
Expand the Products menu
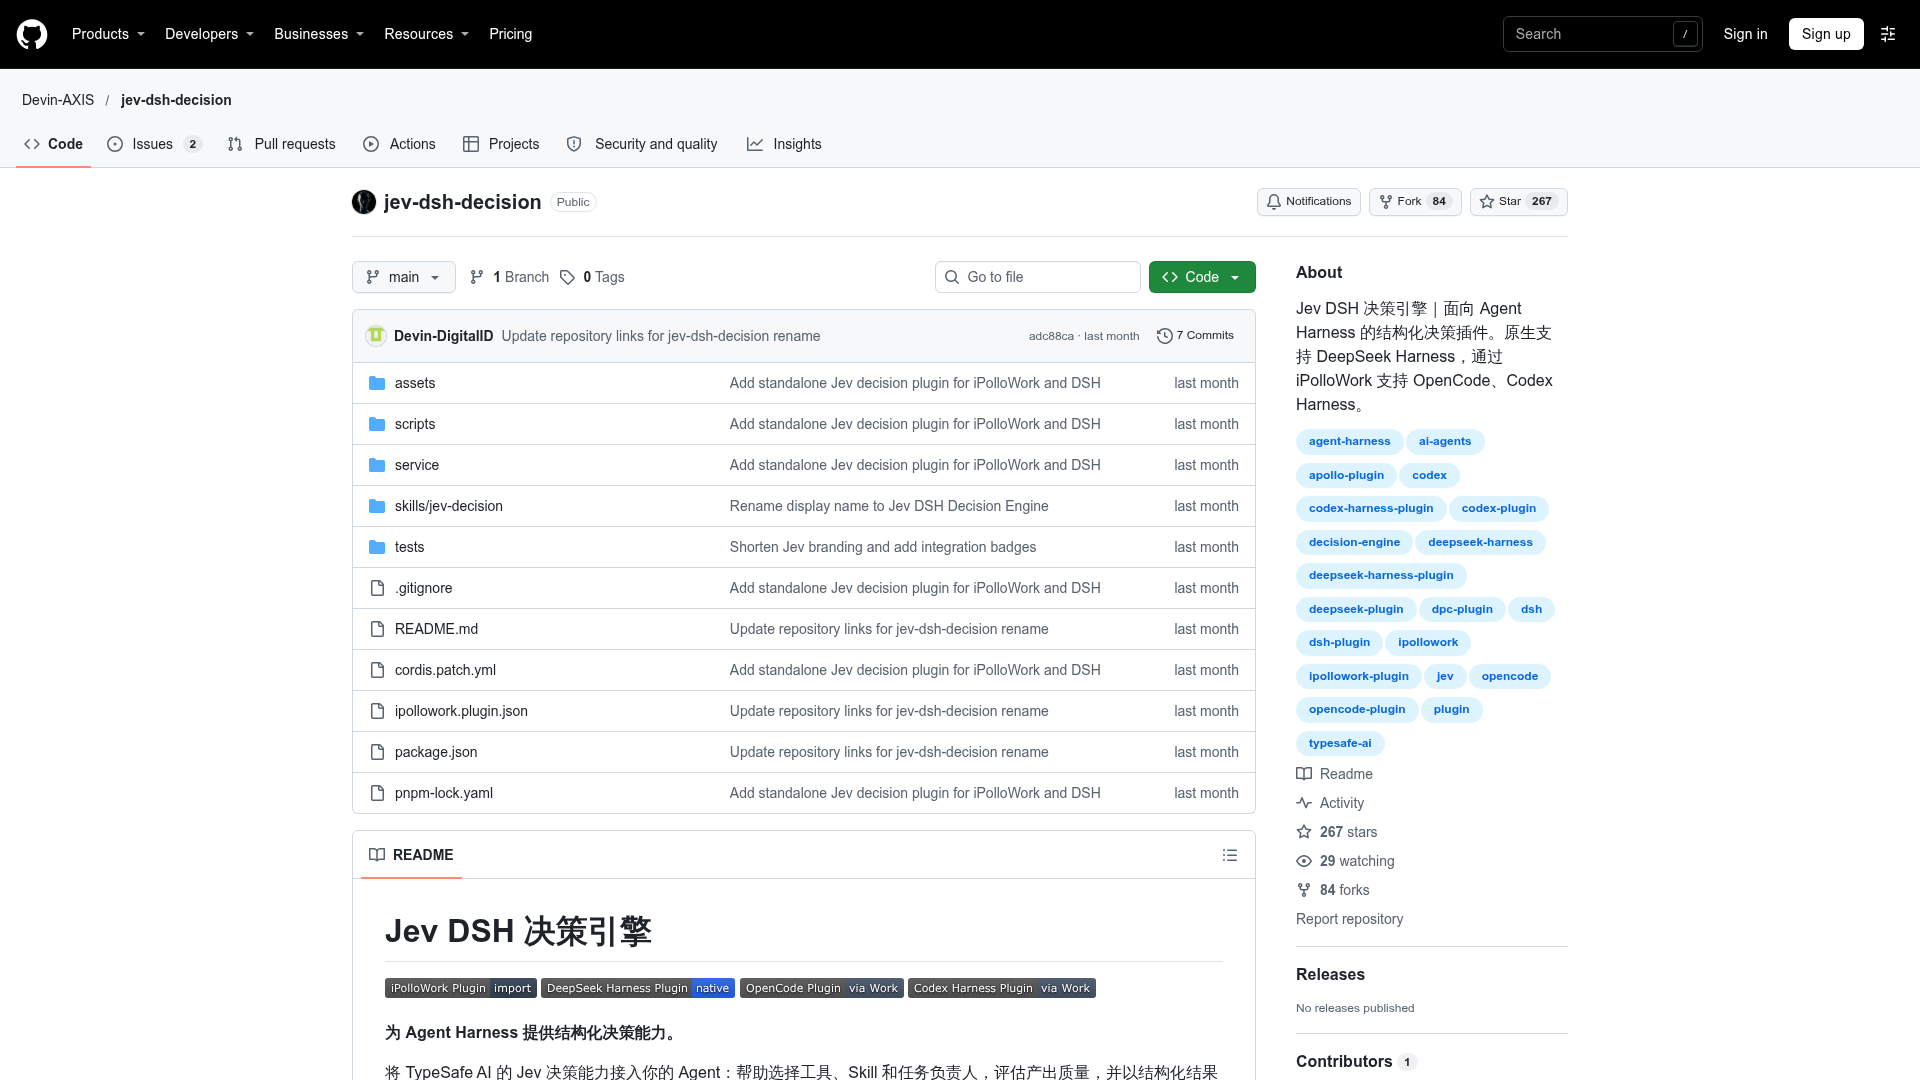click(x=108, y=34)
